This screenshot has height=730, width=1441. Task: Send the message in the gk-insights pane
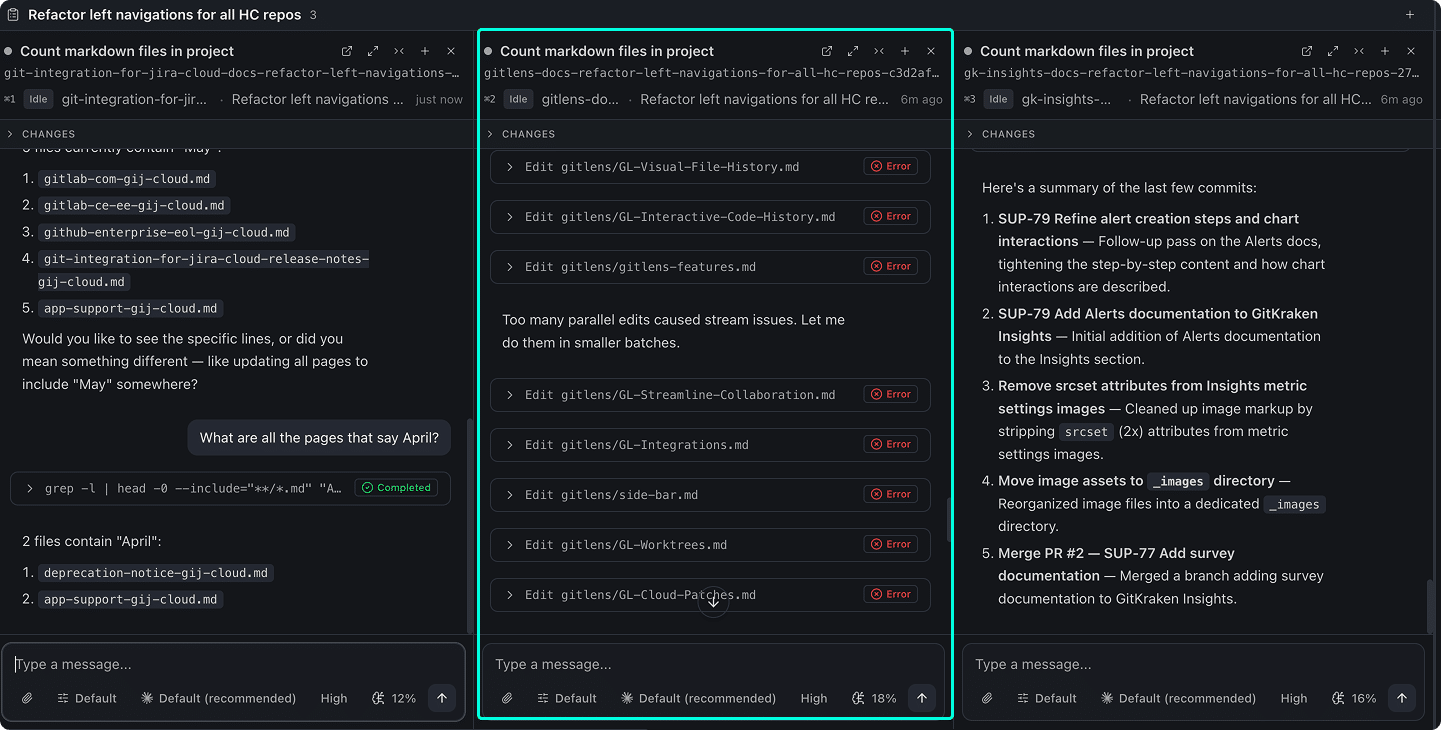(x=1402, y=698)
